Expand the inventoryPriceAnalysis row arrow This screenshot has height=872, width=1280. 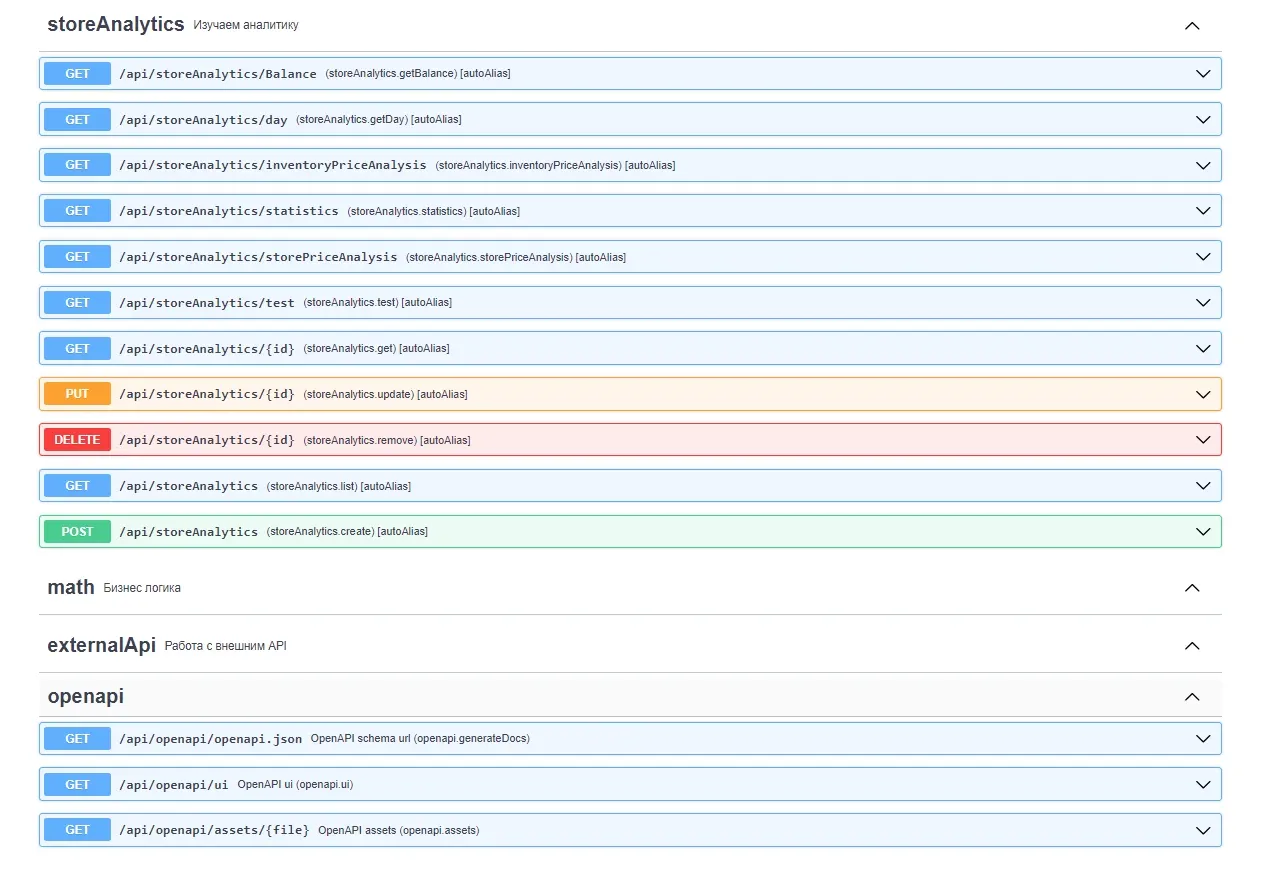point(1203,165)
